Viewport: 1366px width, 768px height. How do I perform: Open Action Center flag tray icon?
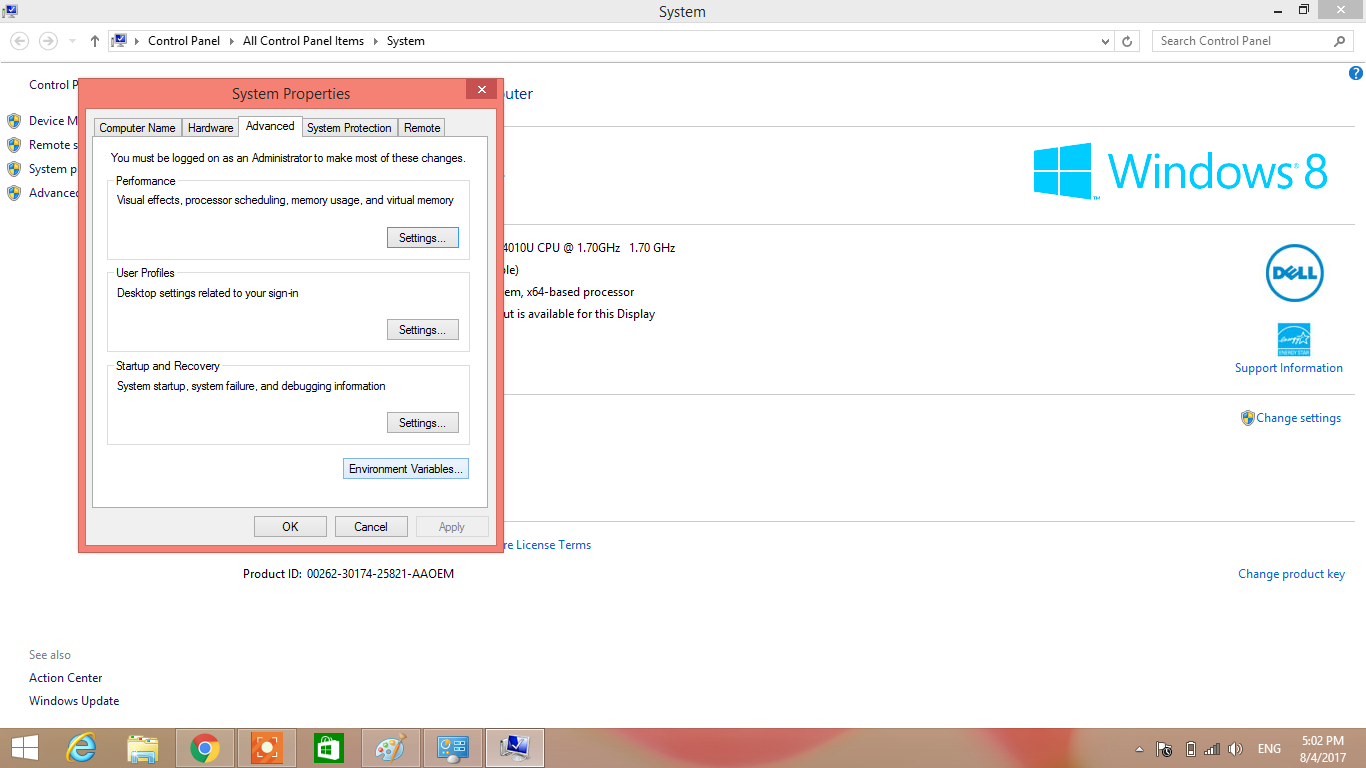point(1164,749)
